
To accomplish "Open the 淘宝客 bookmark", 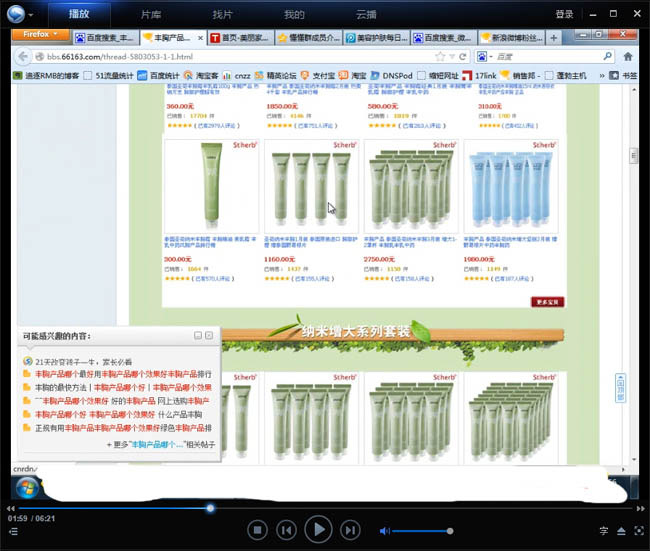I will click(201, 75).
